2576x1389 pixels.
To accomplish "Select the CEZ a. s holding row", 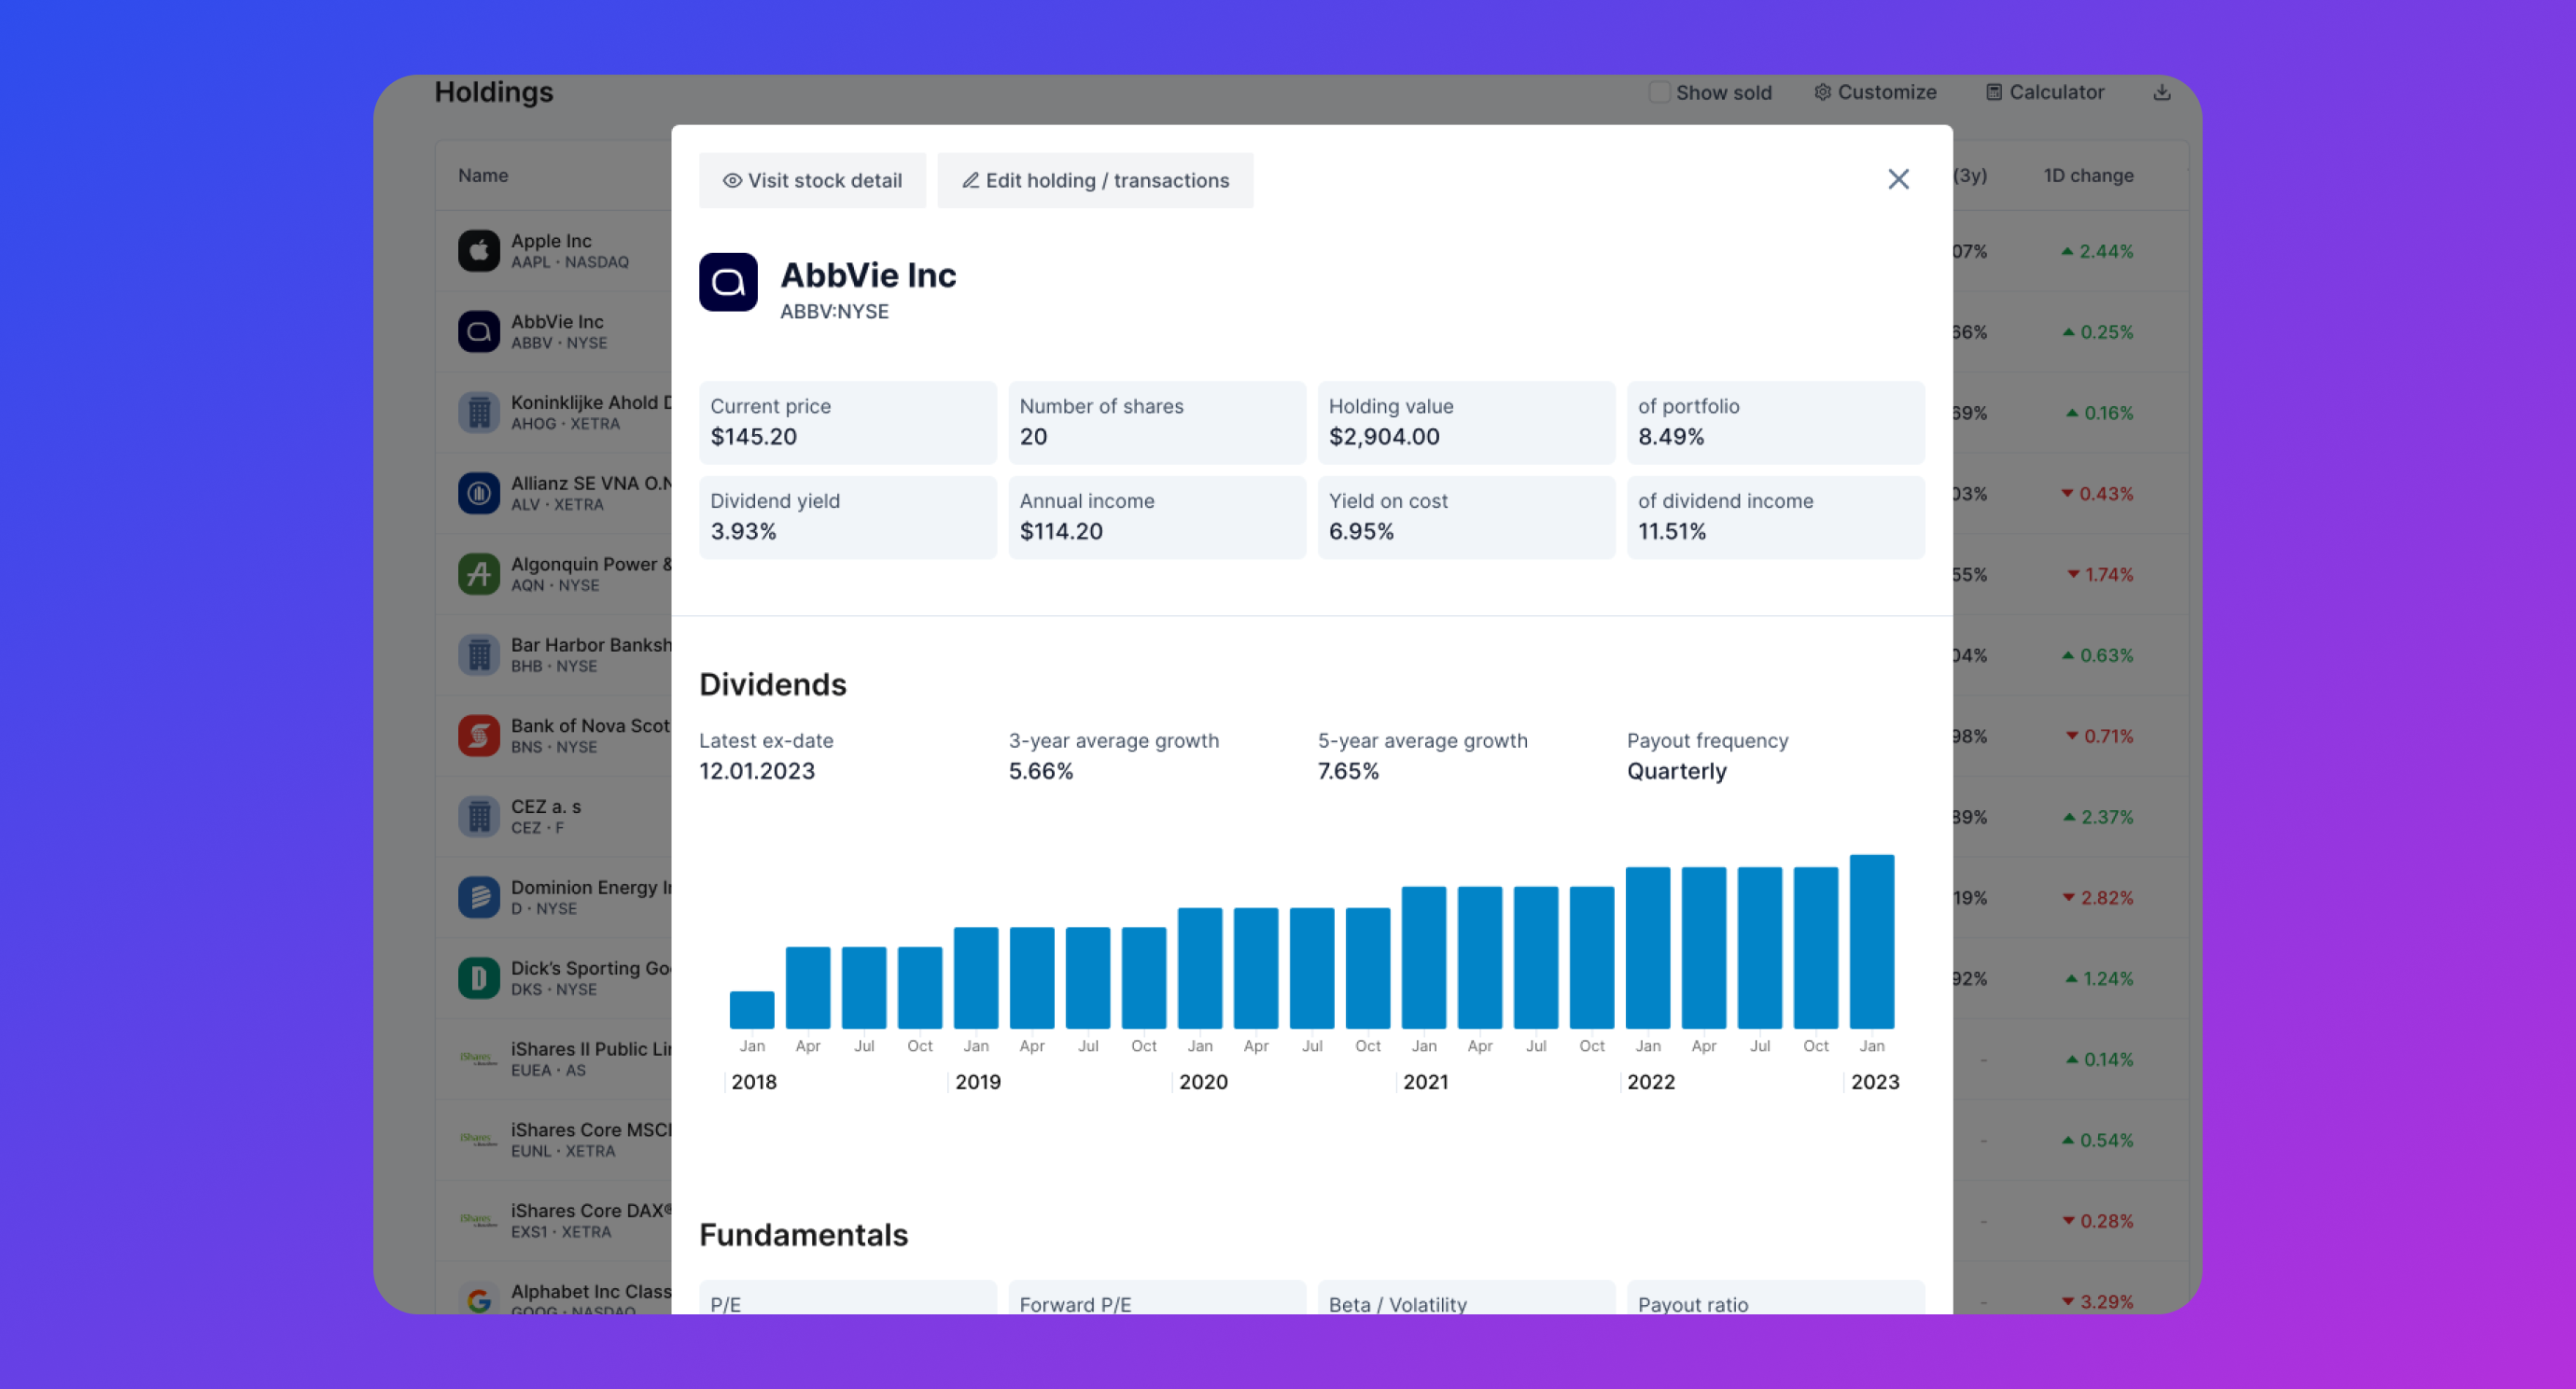I will coord(545,816).
